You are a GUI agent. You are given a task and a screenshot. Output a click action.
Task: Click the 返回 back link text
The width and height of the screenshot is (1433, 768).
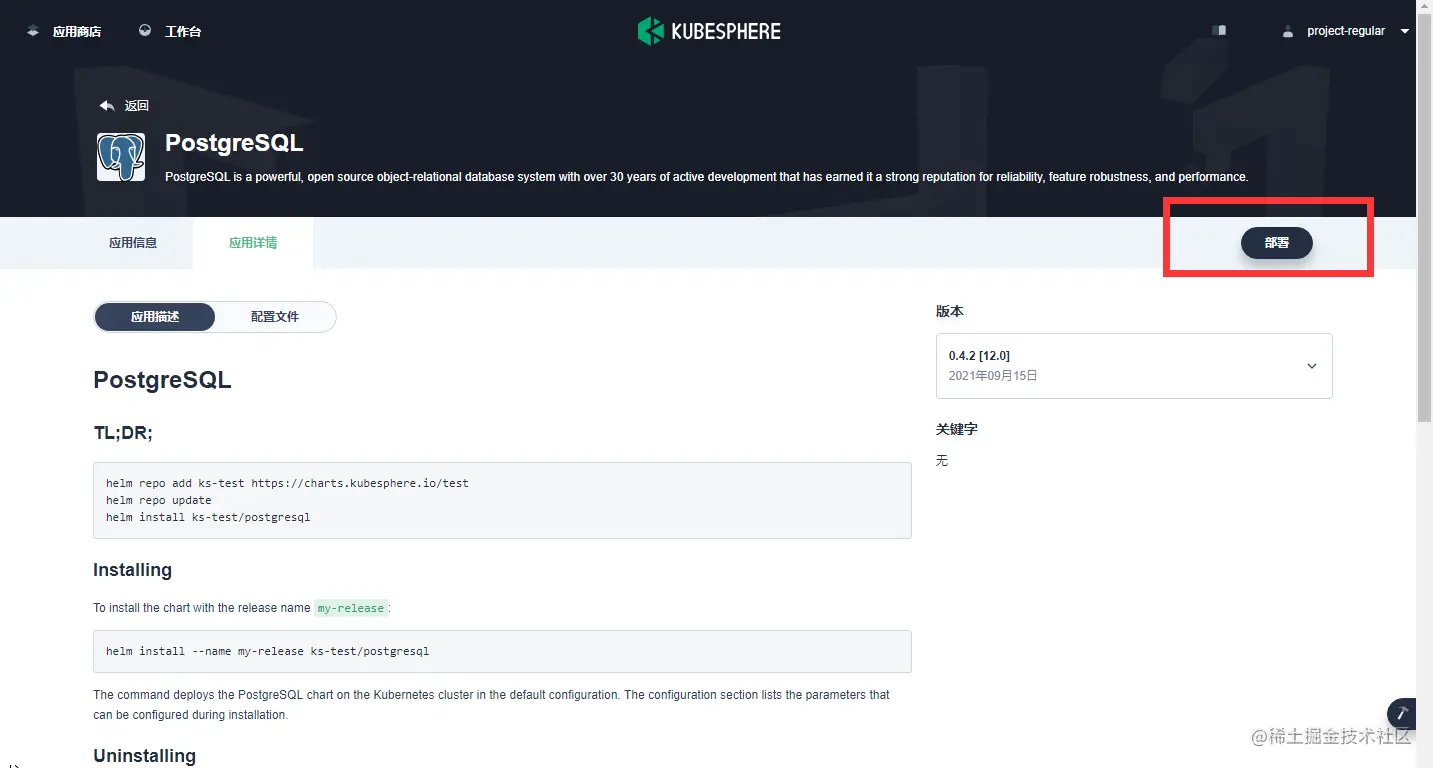point(136,106)
